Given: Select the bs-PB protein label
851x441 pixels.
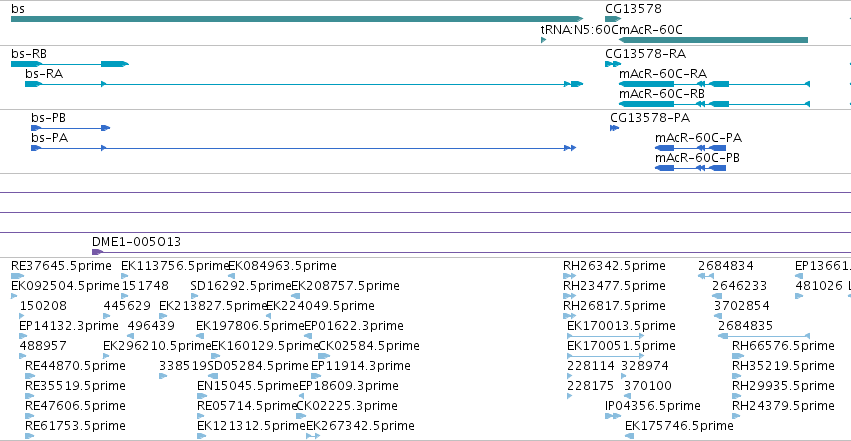Looking at the screenshot, I should [x=48, y=118].
